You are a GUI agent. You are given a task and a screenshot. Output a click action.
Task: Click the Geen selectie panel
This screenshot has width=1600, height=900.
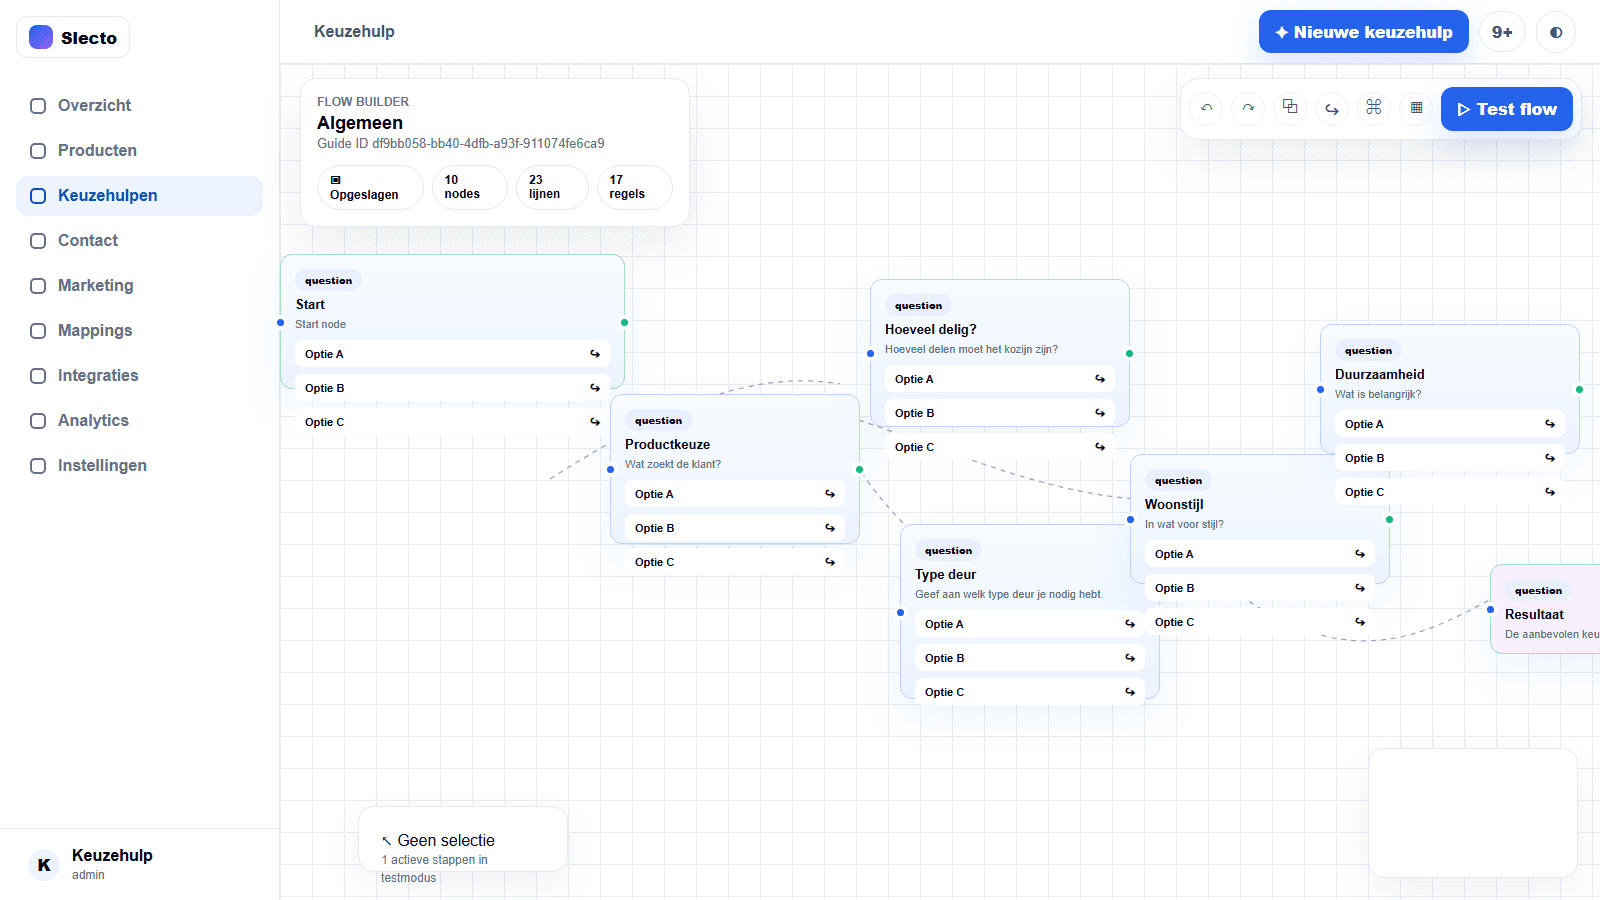pyautogui.click(x=463, y=839)
